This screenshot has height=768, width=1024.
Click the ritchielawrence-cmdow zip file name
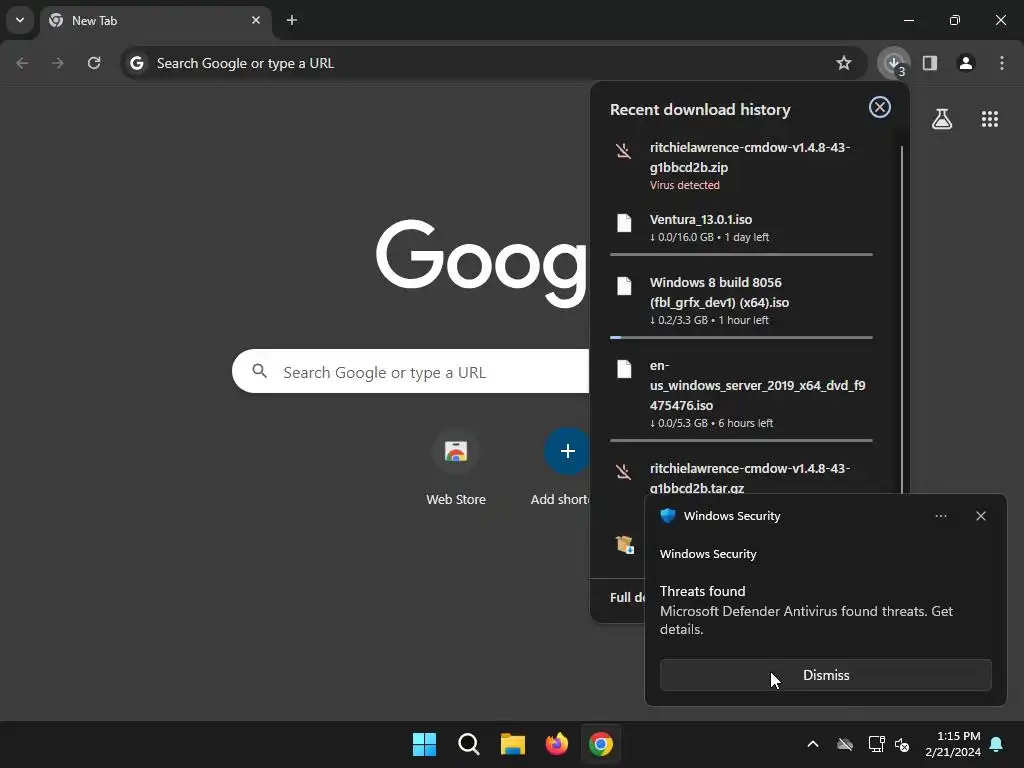tap(750, 157)
